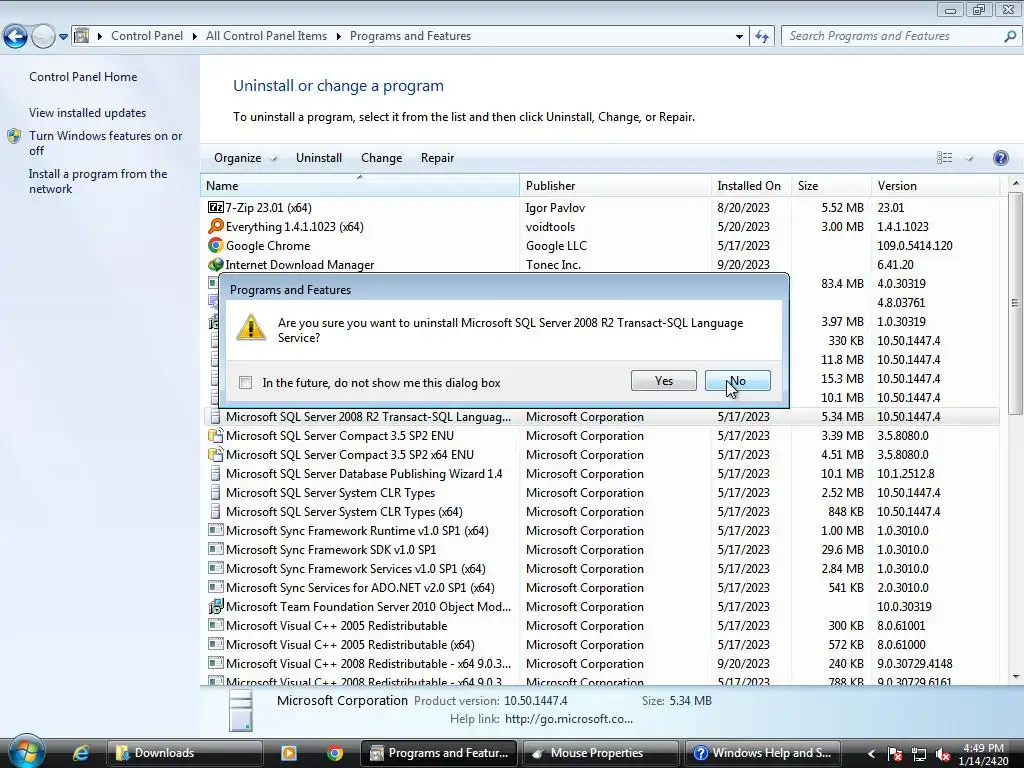The width and height of the screenshot is (1024, 768).
Task: Click the Repair toolbar command
Action: (437, 157)
